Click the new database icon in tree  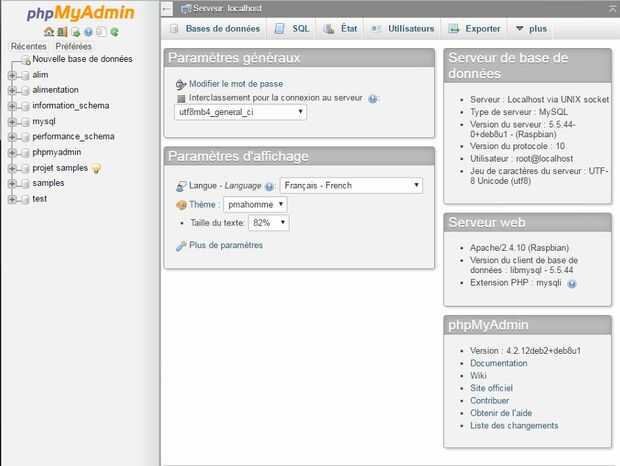[26, 60]
